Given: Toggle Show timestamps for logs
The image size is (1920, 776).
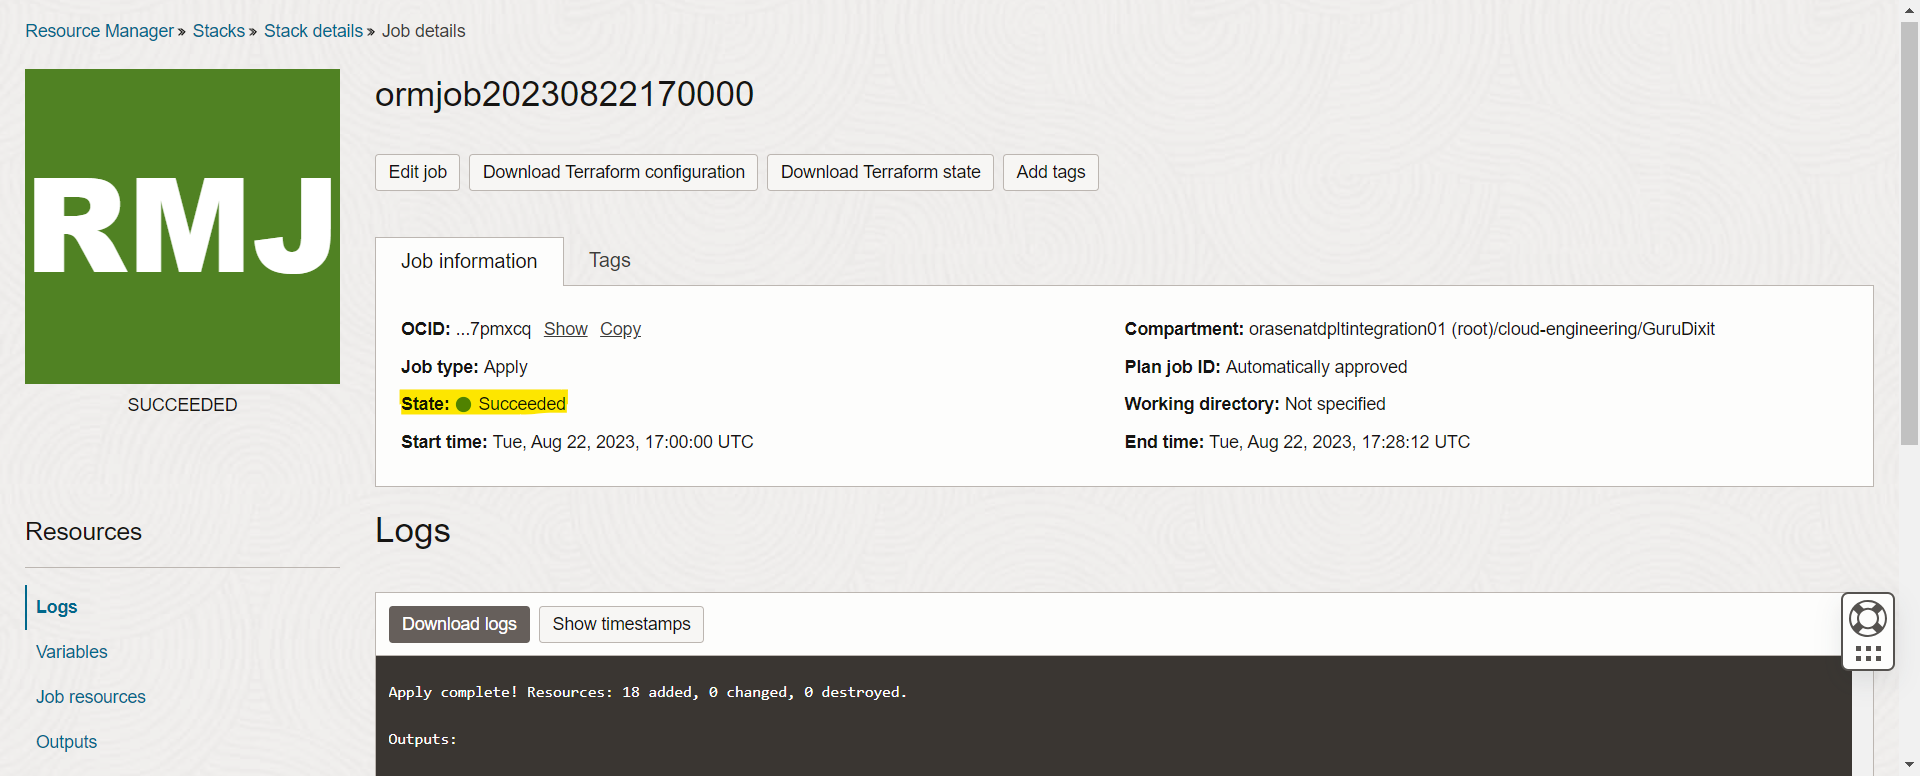Looking at the screenshot, I should pyautogui.click(x=621, y=624).
